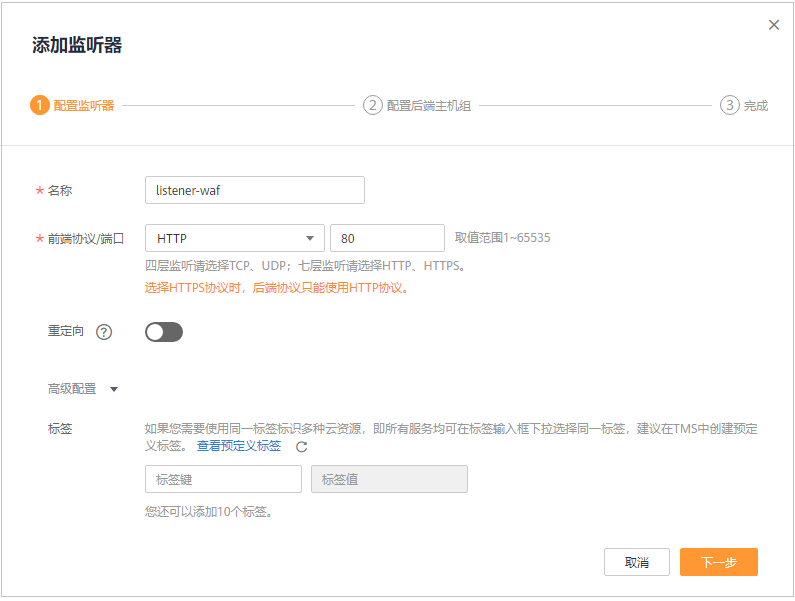This screenshot has height=601, width=795.
Task: Click the 取消 button
Action: pos(637,562)
